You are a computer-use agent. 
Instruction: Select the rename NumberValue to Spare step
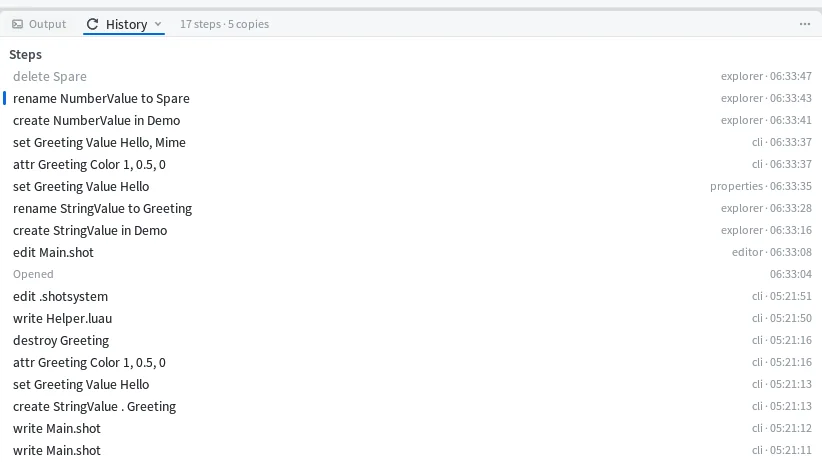[x=411, y=99]
